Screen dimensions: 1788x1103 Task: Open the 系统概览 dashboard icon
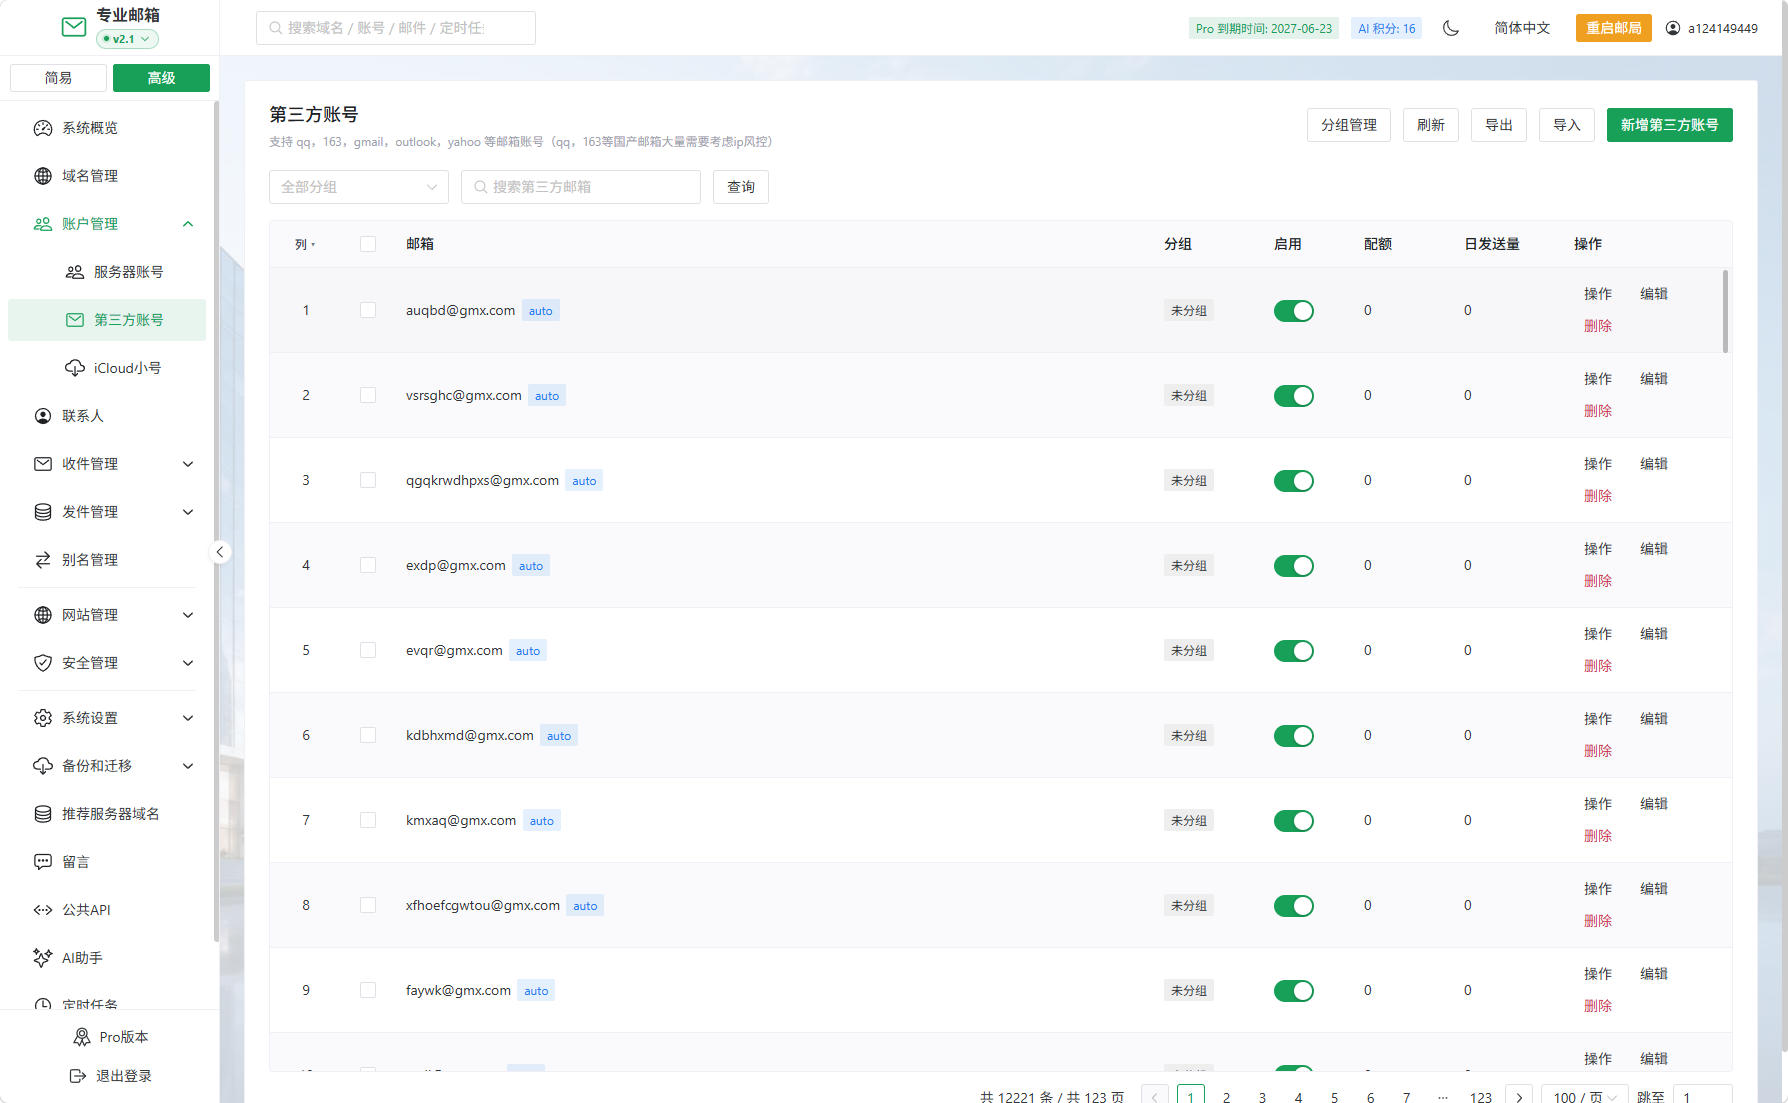click(43, 128)
